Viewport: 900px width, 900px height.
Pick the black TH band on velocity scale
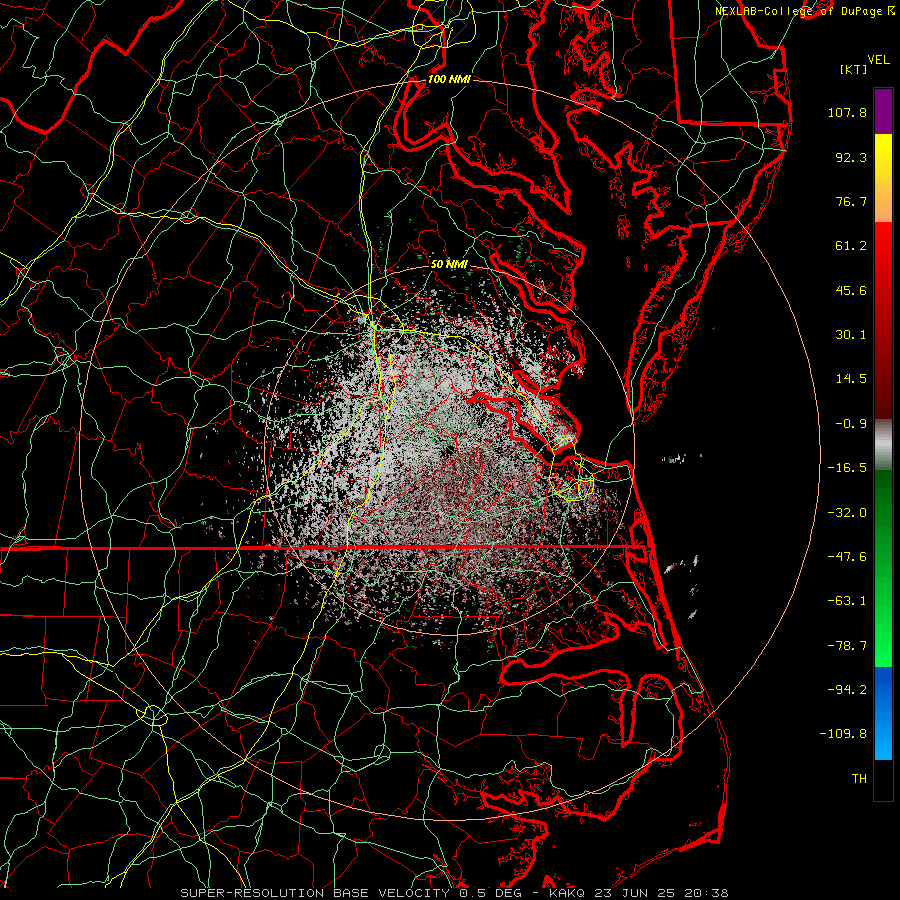(883, 779)
